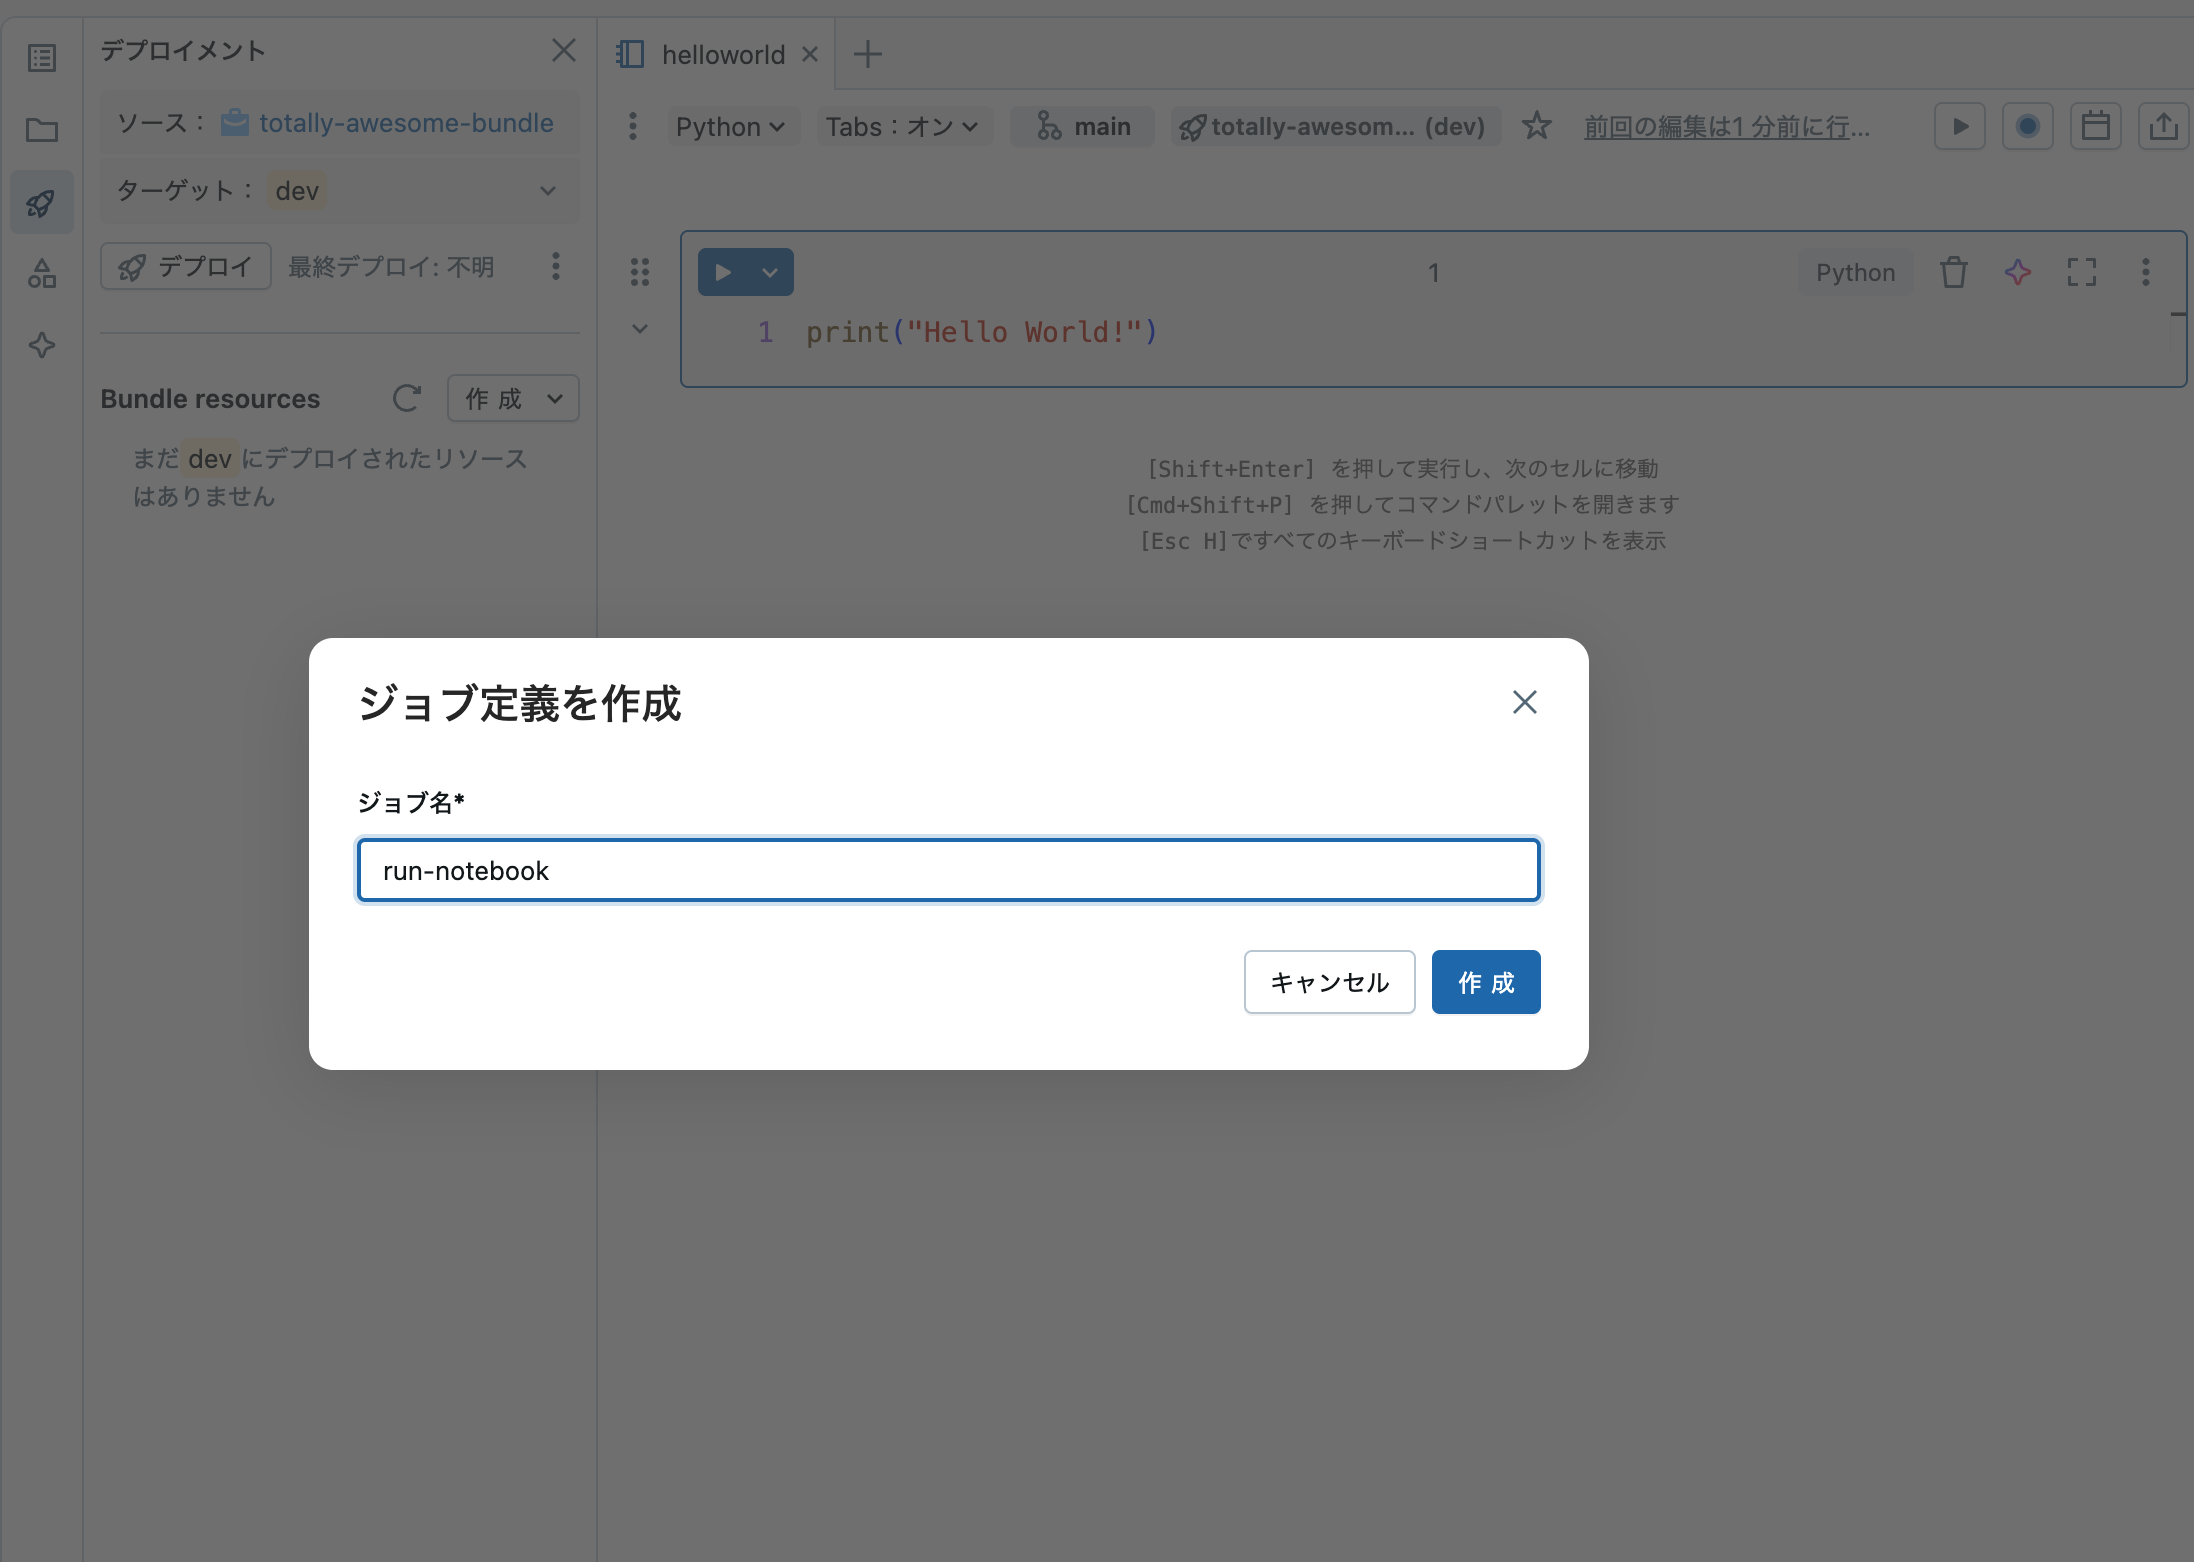Delete the cell using the trash icon

point(1953,271)
